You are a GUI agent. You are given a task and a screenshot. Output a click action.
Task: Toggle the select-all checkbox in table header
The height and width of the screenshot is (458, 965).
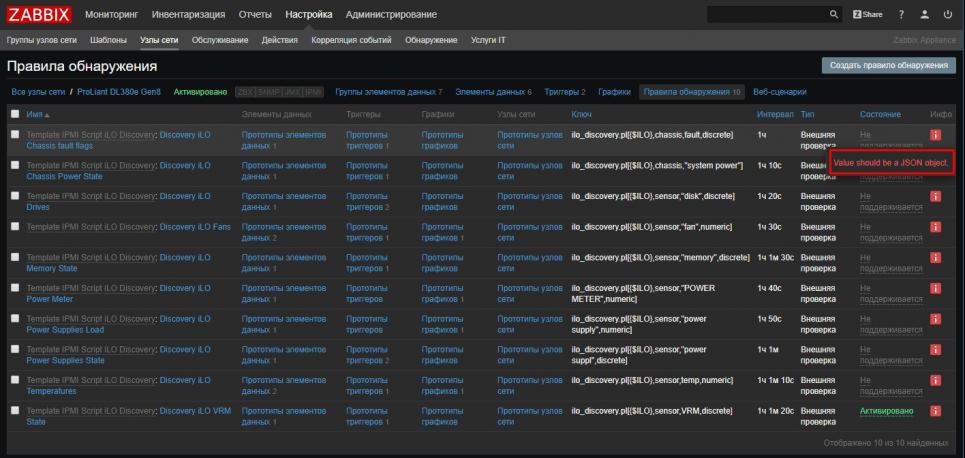15,114
